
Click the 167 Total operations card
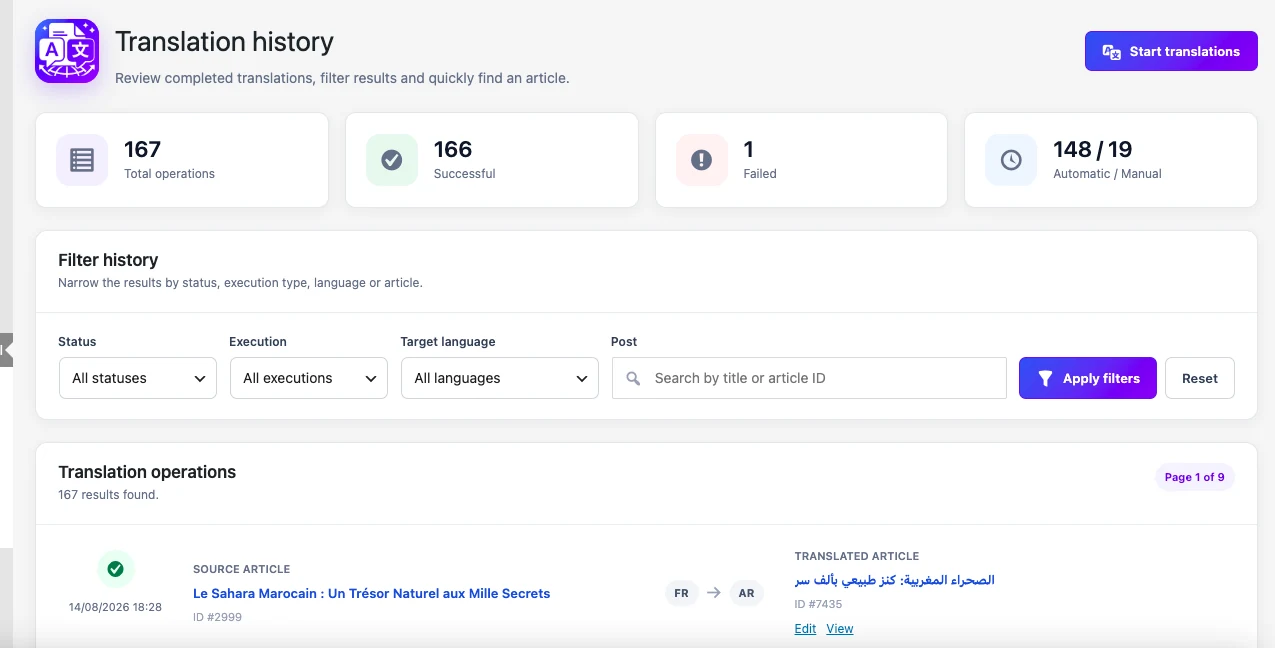(182, 160)
